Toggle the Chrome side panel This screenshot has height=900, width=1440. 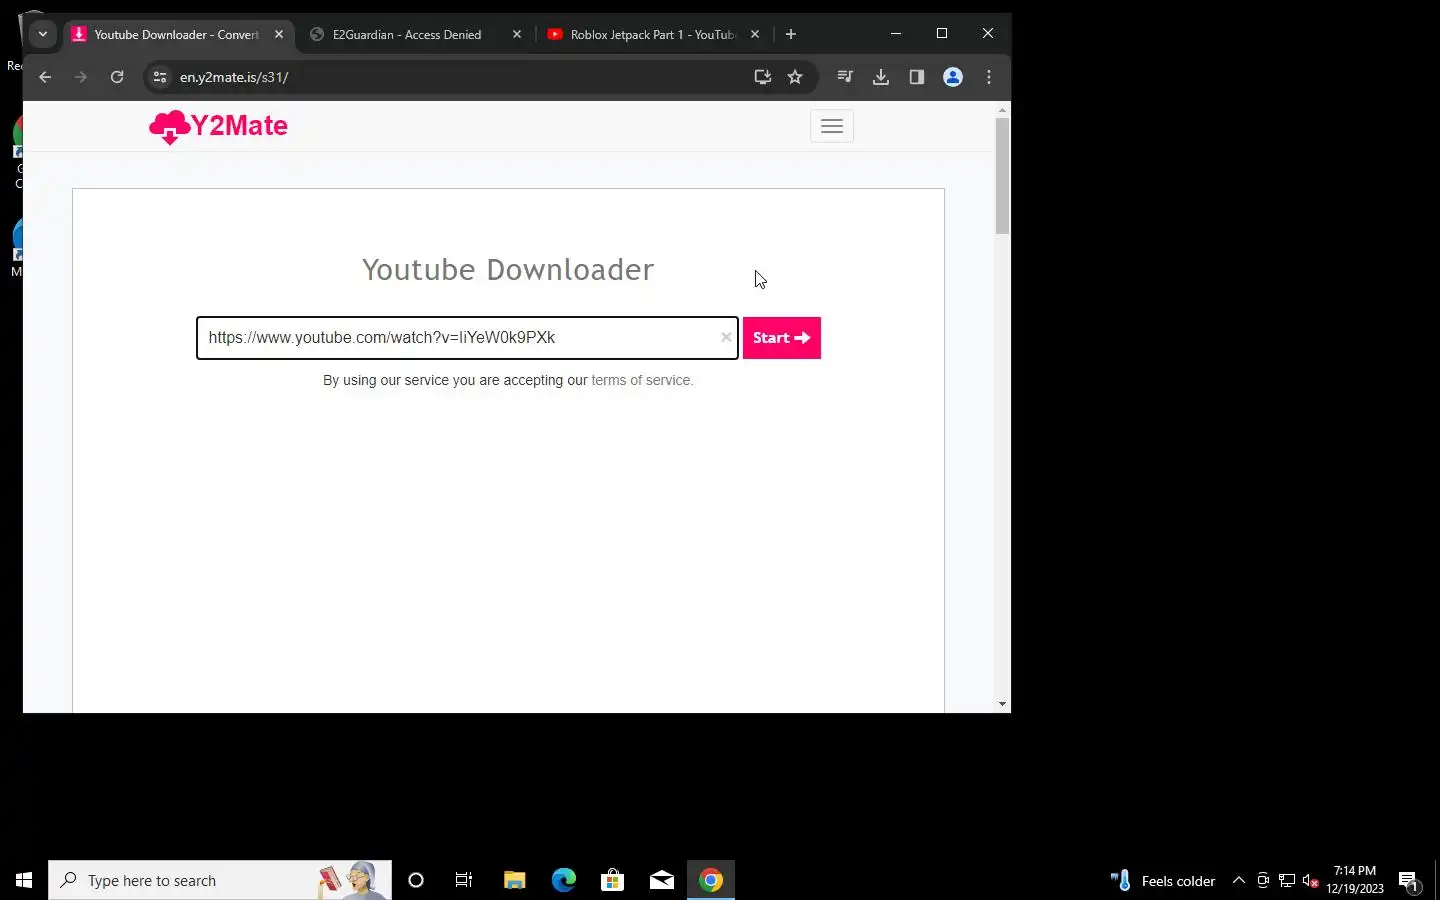[917, 77]
